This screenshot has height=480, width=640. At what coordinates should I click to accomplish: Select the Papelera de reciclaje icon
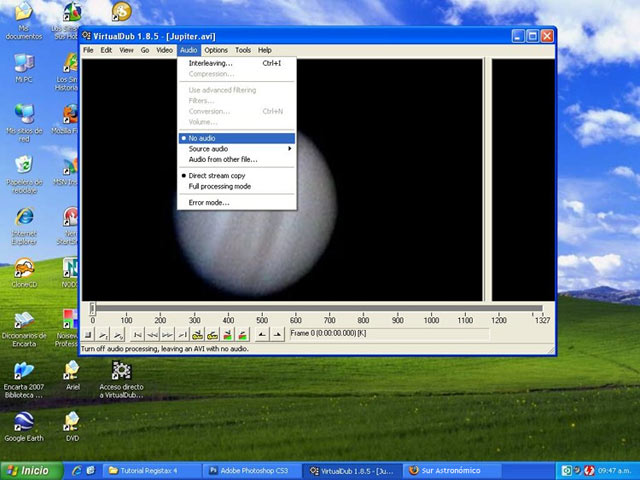(23, 166)
